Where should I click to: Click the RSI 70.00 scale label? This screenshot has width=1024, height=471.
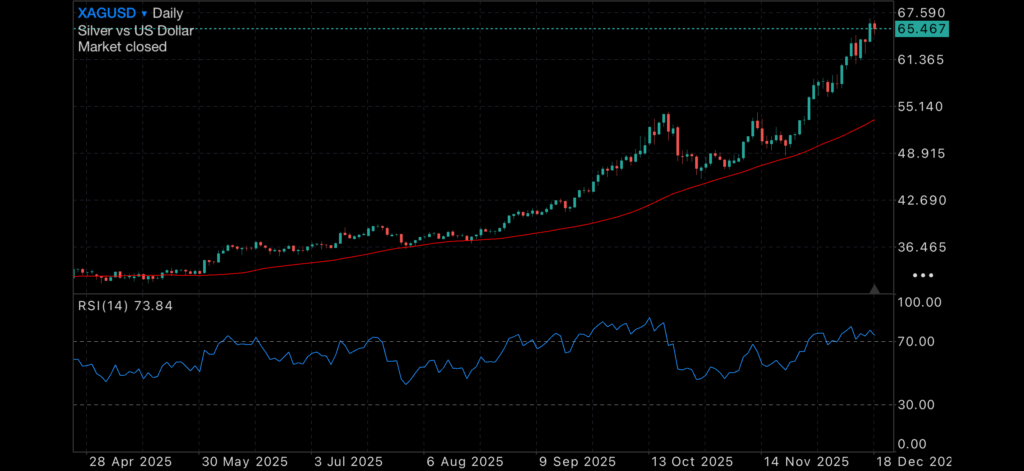coord(918,342)
